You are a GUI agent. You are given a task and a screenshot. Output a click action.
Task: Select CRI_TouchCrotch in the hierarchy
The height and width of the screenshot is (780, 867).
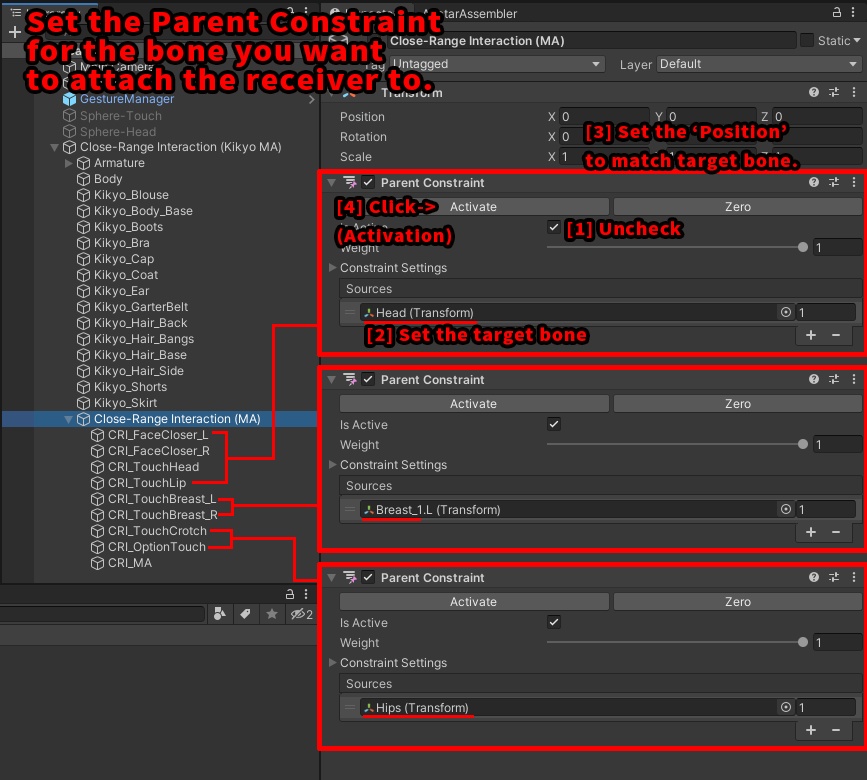point(157,531)
